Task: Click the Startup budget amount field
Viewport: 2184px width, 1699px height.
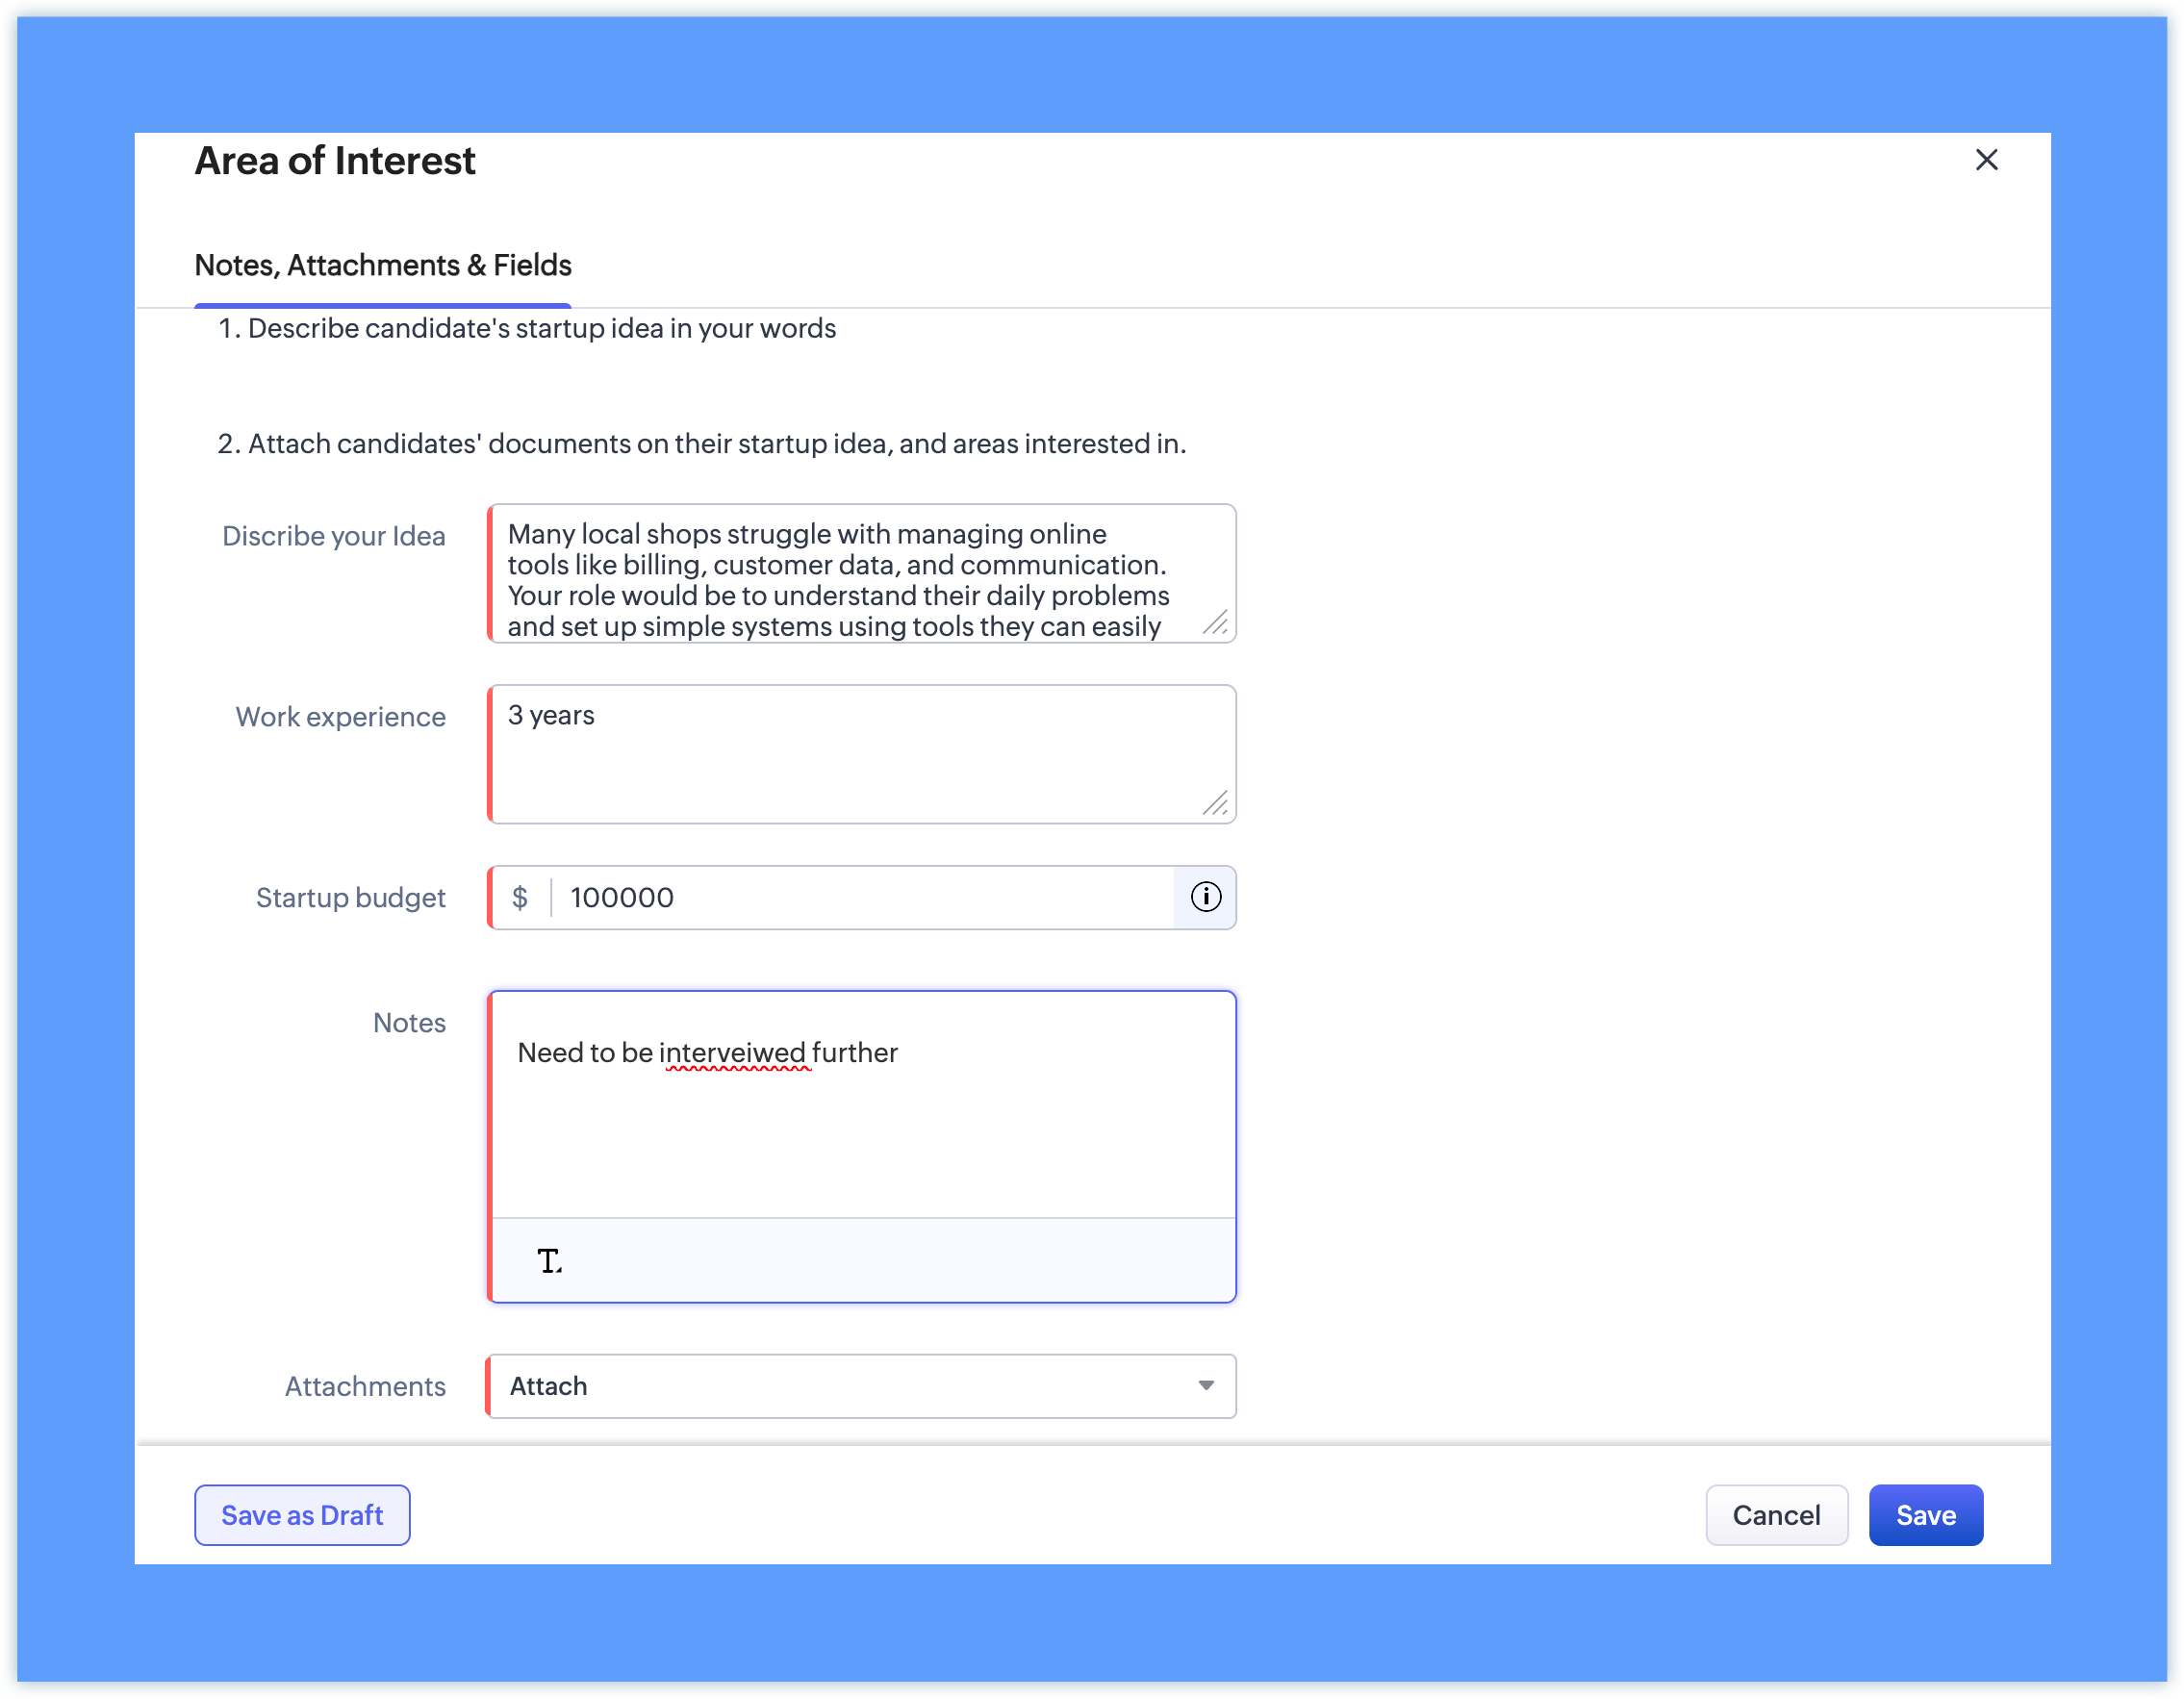Action: tap(860, 897)
